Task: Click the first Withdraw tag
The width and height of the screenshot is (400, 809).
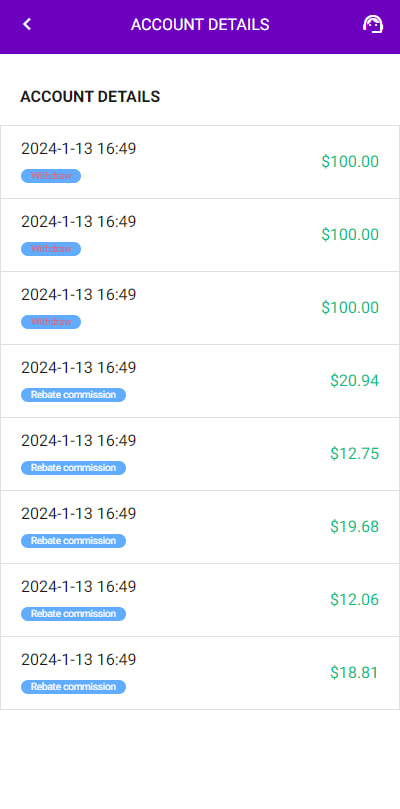Action: coord(51,176)
